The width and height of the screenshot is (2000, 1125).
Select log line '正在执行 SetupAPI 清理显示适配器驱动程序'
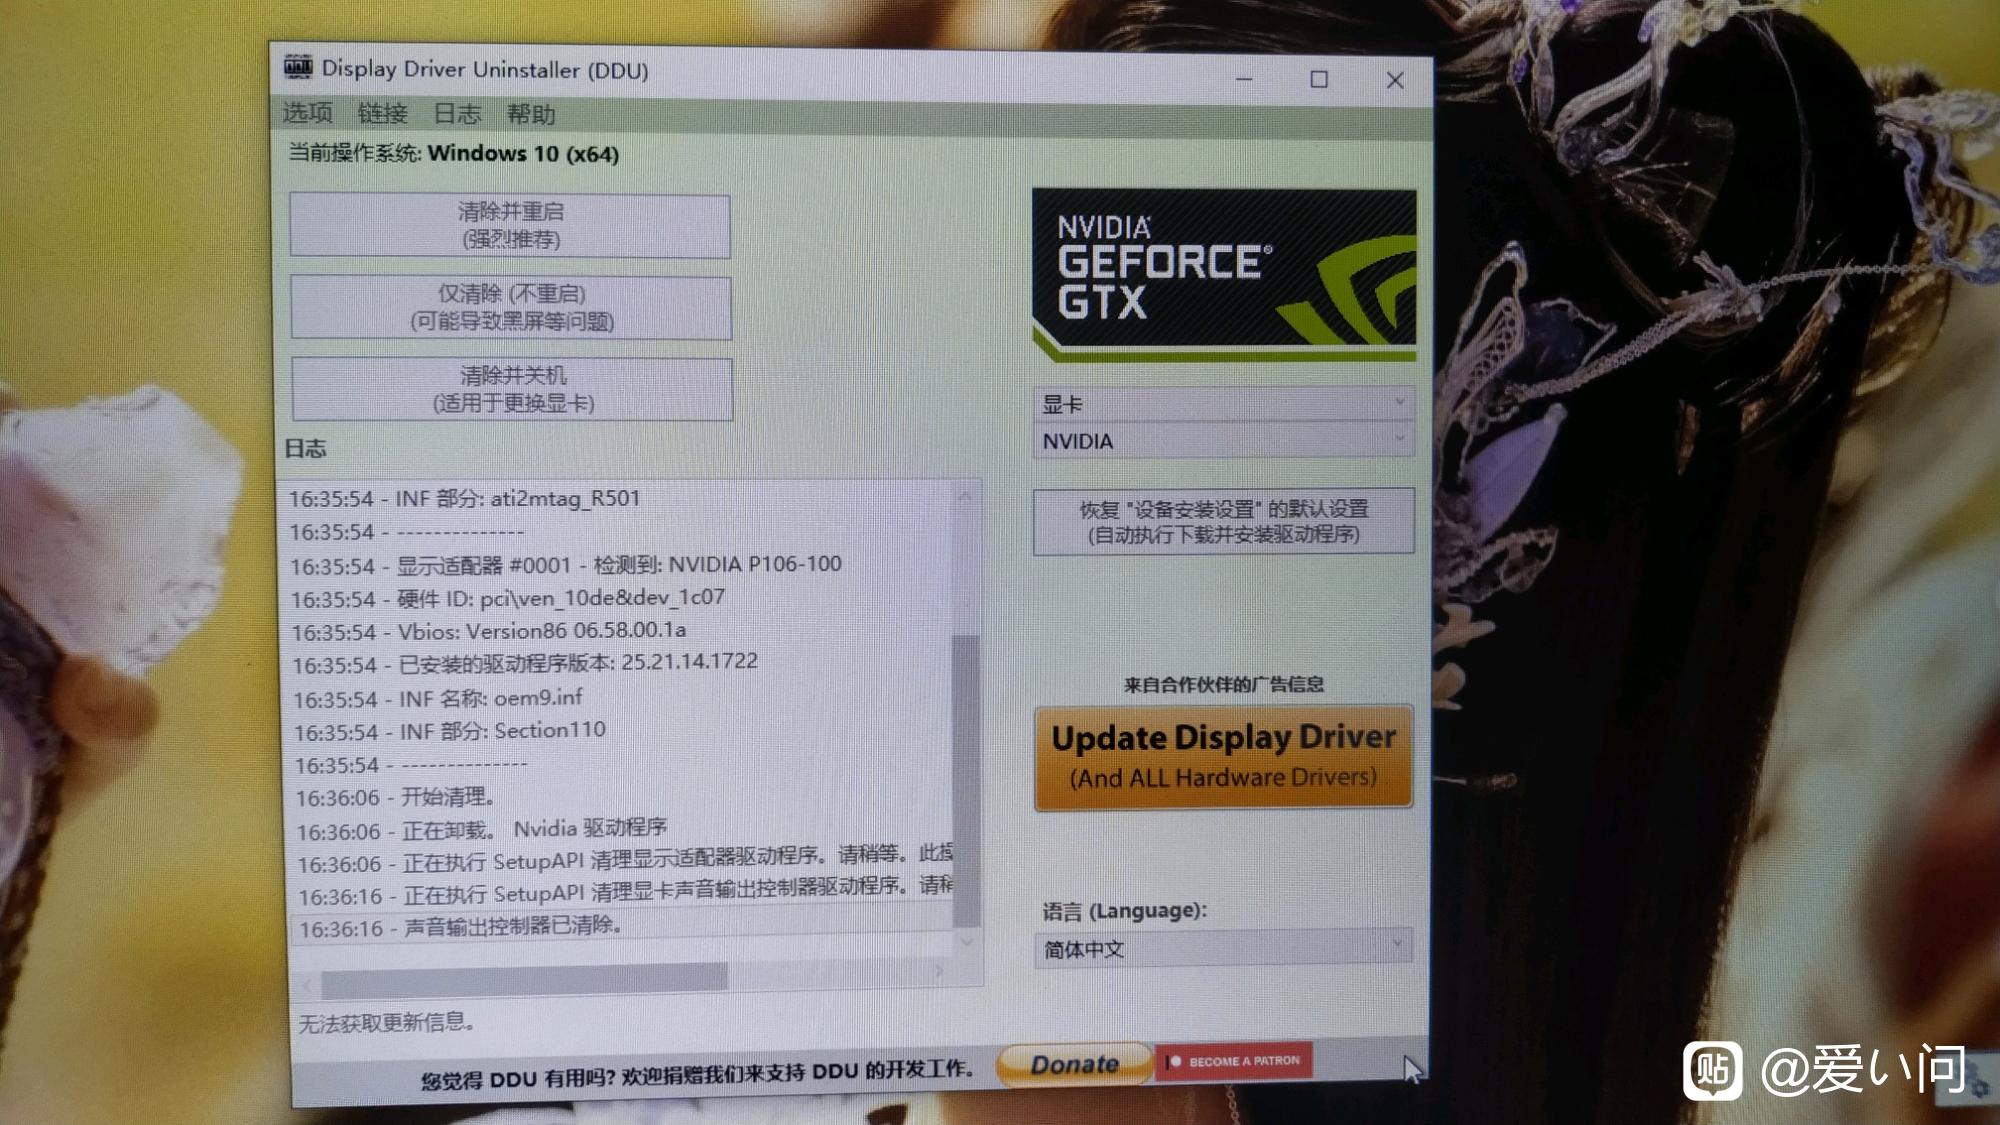click(x=625, y=859)
